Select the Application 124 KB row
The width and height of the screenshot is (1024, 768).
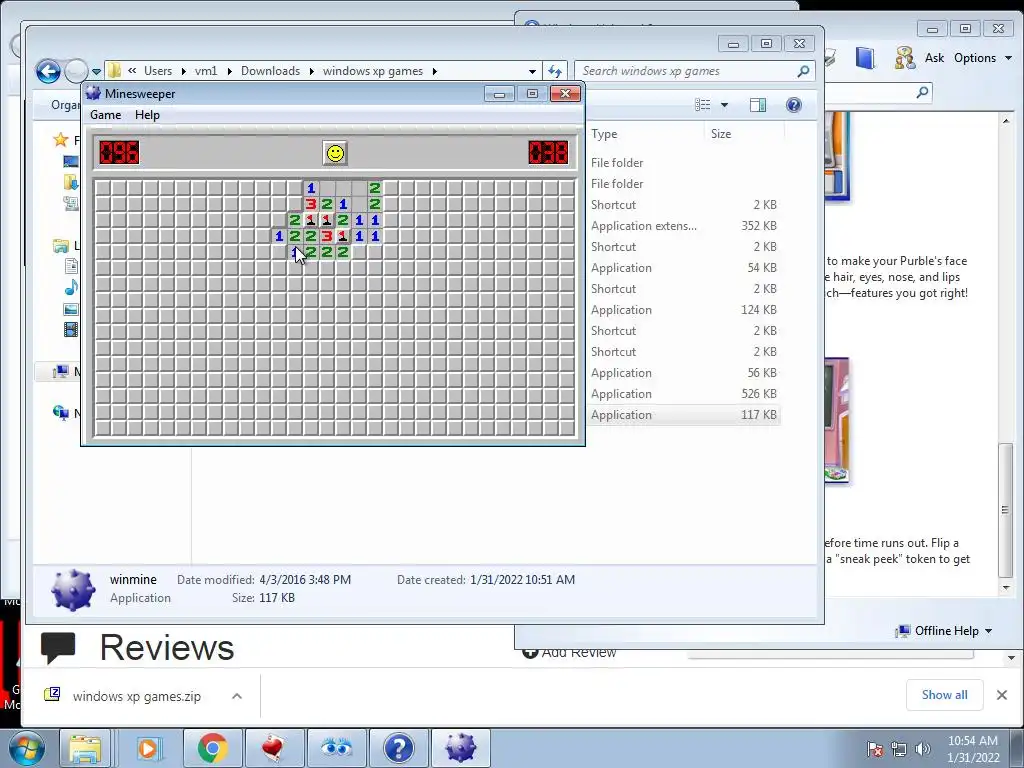pos(684,310)
